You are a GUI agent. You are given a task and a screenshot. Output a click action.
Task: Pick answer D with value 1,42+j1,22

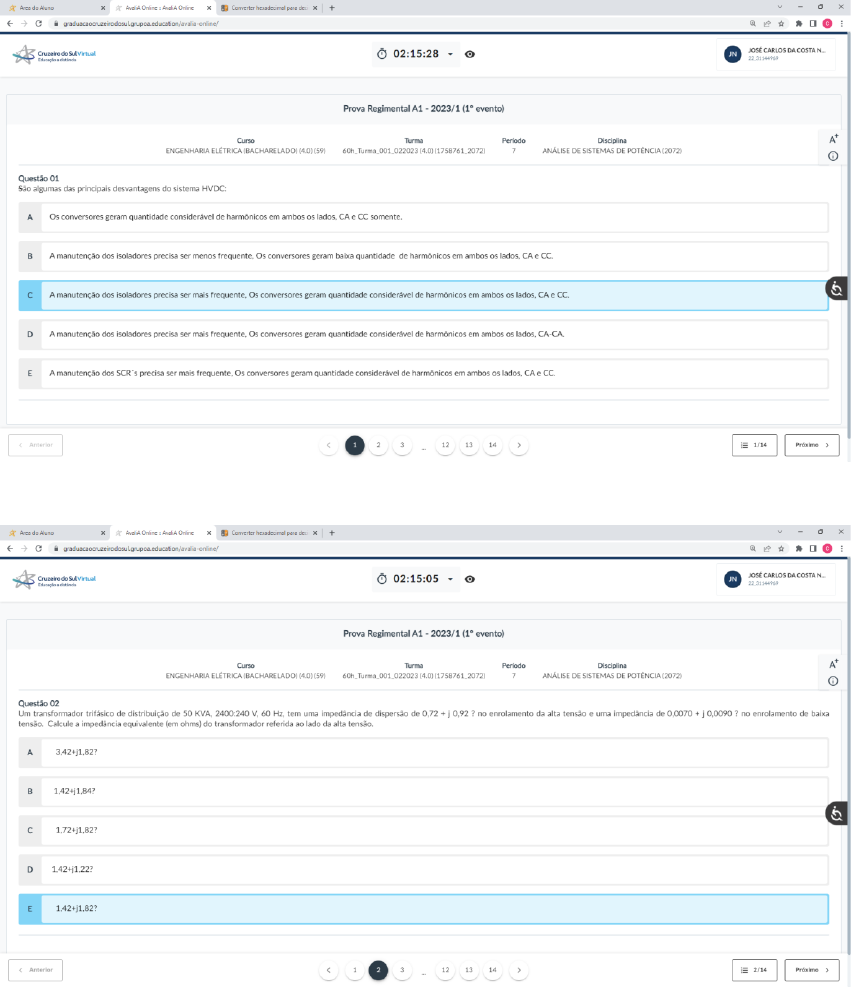click(423, 869)
